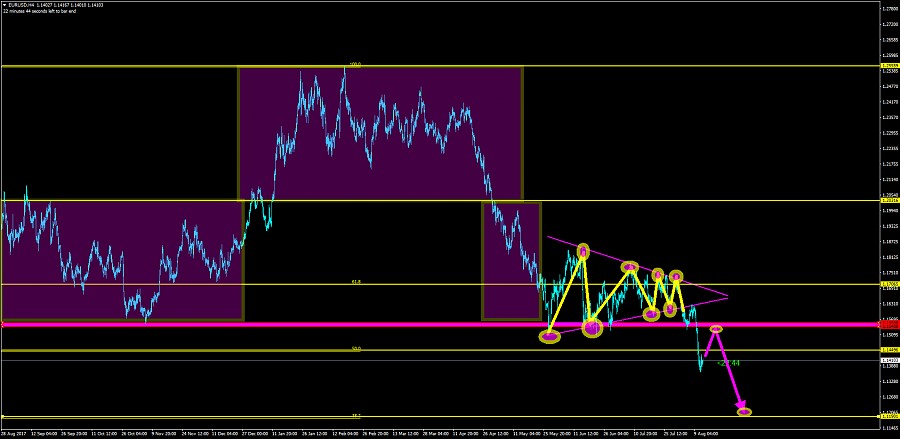Click the ellipse at the arrow's lower target
The width and height of the screenshot is (900, 439).
pyautogui.click(x=744, y=411)
